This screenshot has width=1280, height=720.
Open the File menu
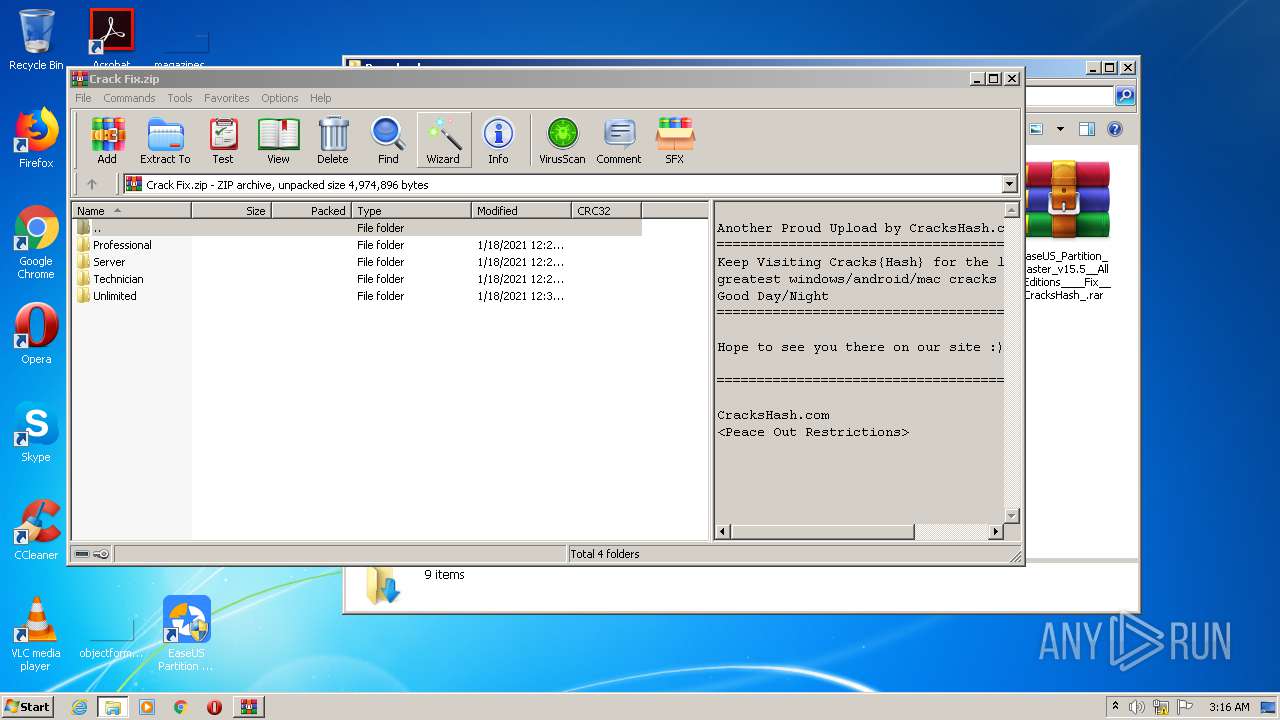click(83, 98)
